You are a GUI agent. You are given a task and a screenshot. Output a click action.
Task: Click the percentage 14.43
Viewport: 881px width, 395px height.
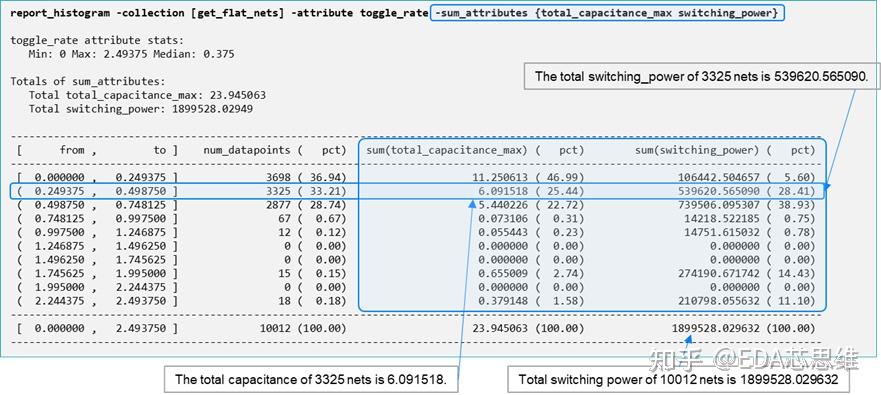pos(793,274)
